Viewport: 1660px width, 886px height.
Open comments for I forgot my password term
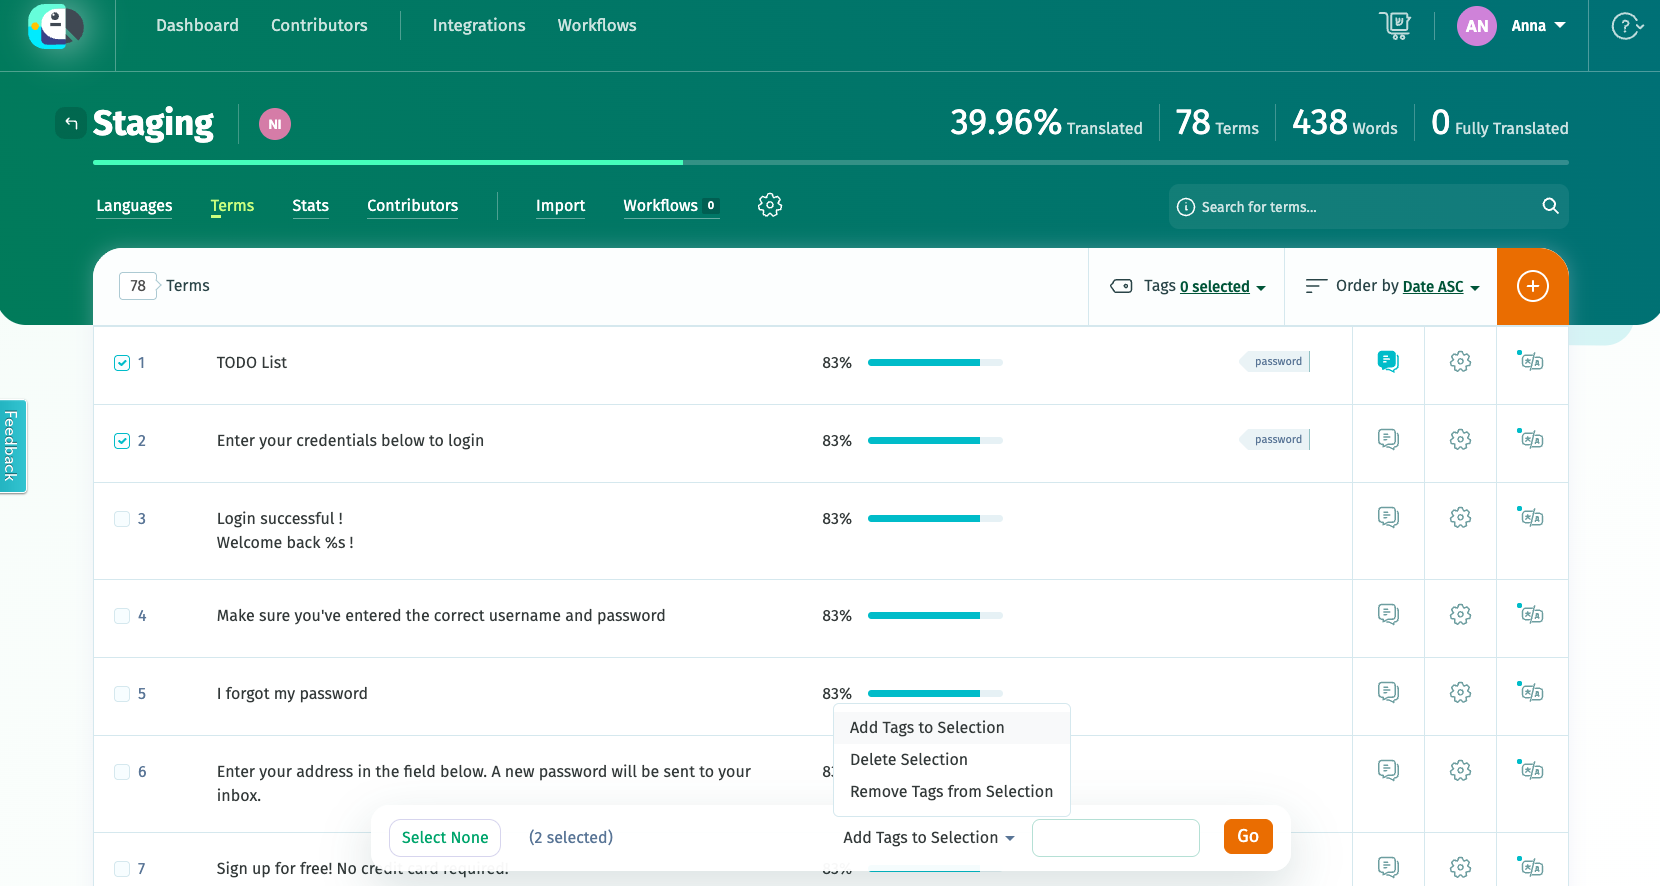1388,692
